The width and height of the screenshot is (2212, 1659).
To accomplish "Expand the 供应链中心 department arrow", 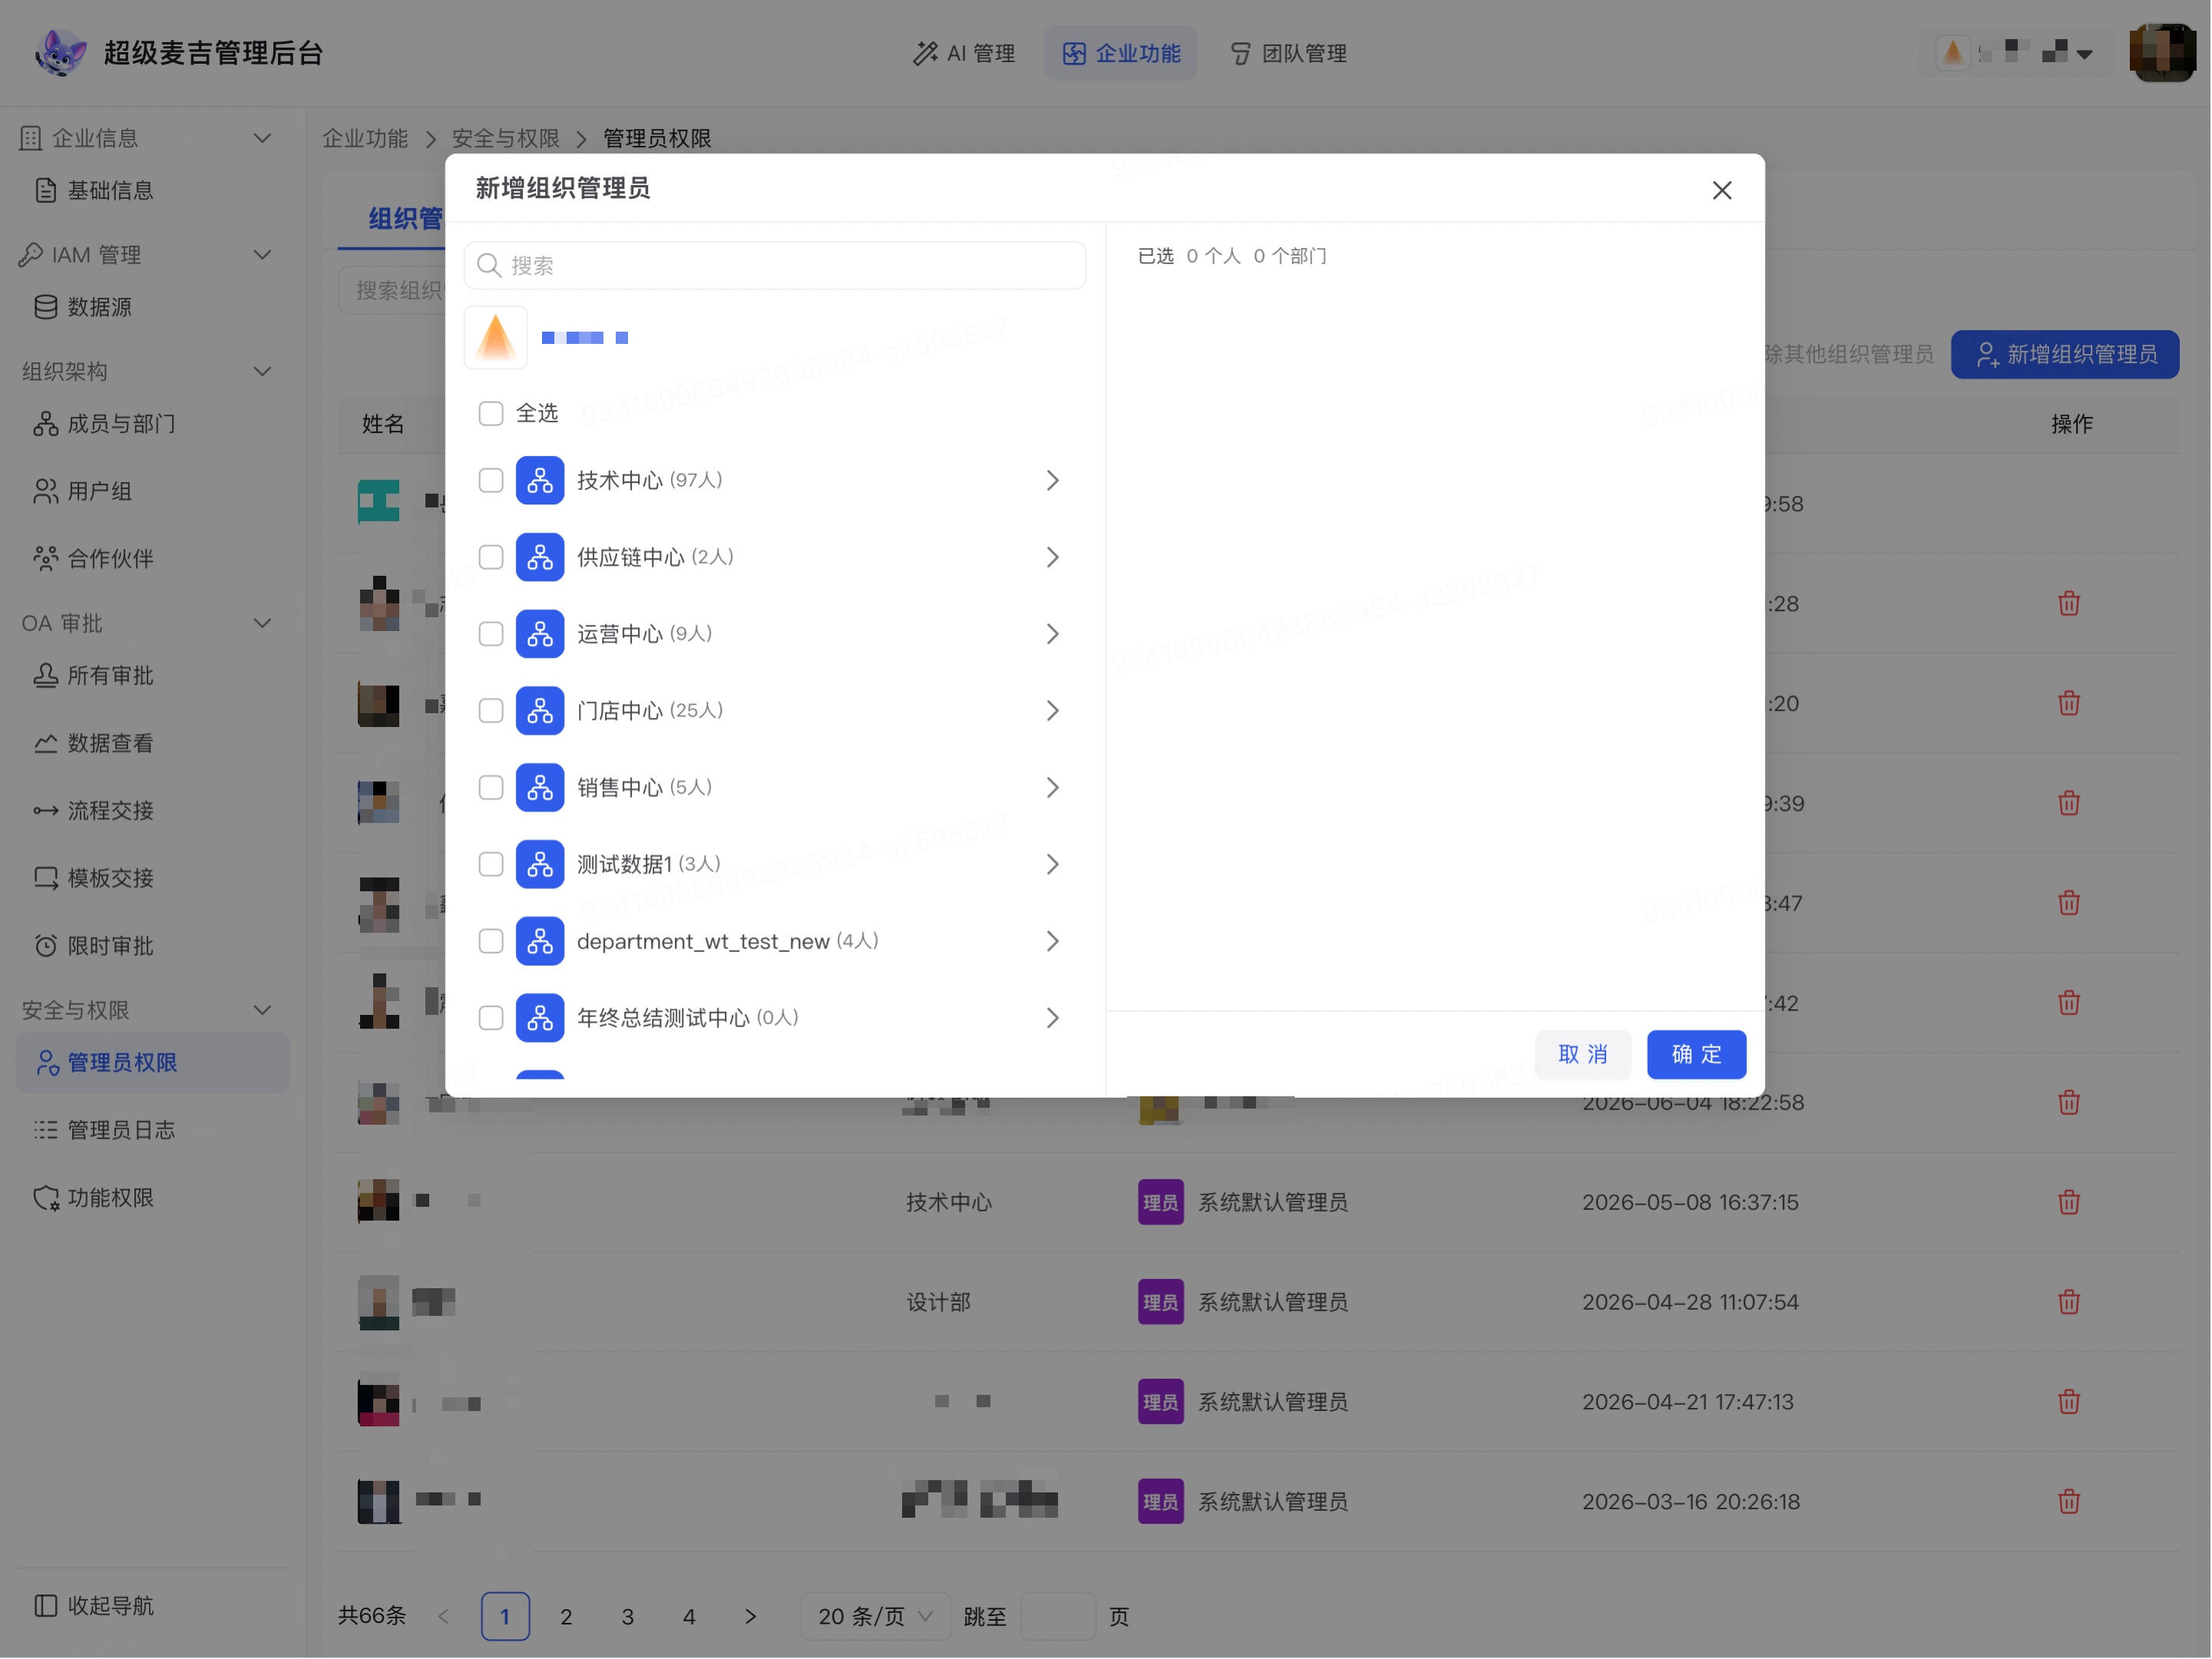I will (x=1052, y=557).
